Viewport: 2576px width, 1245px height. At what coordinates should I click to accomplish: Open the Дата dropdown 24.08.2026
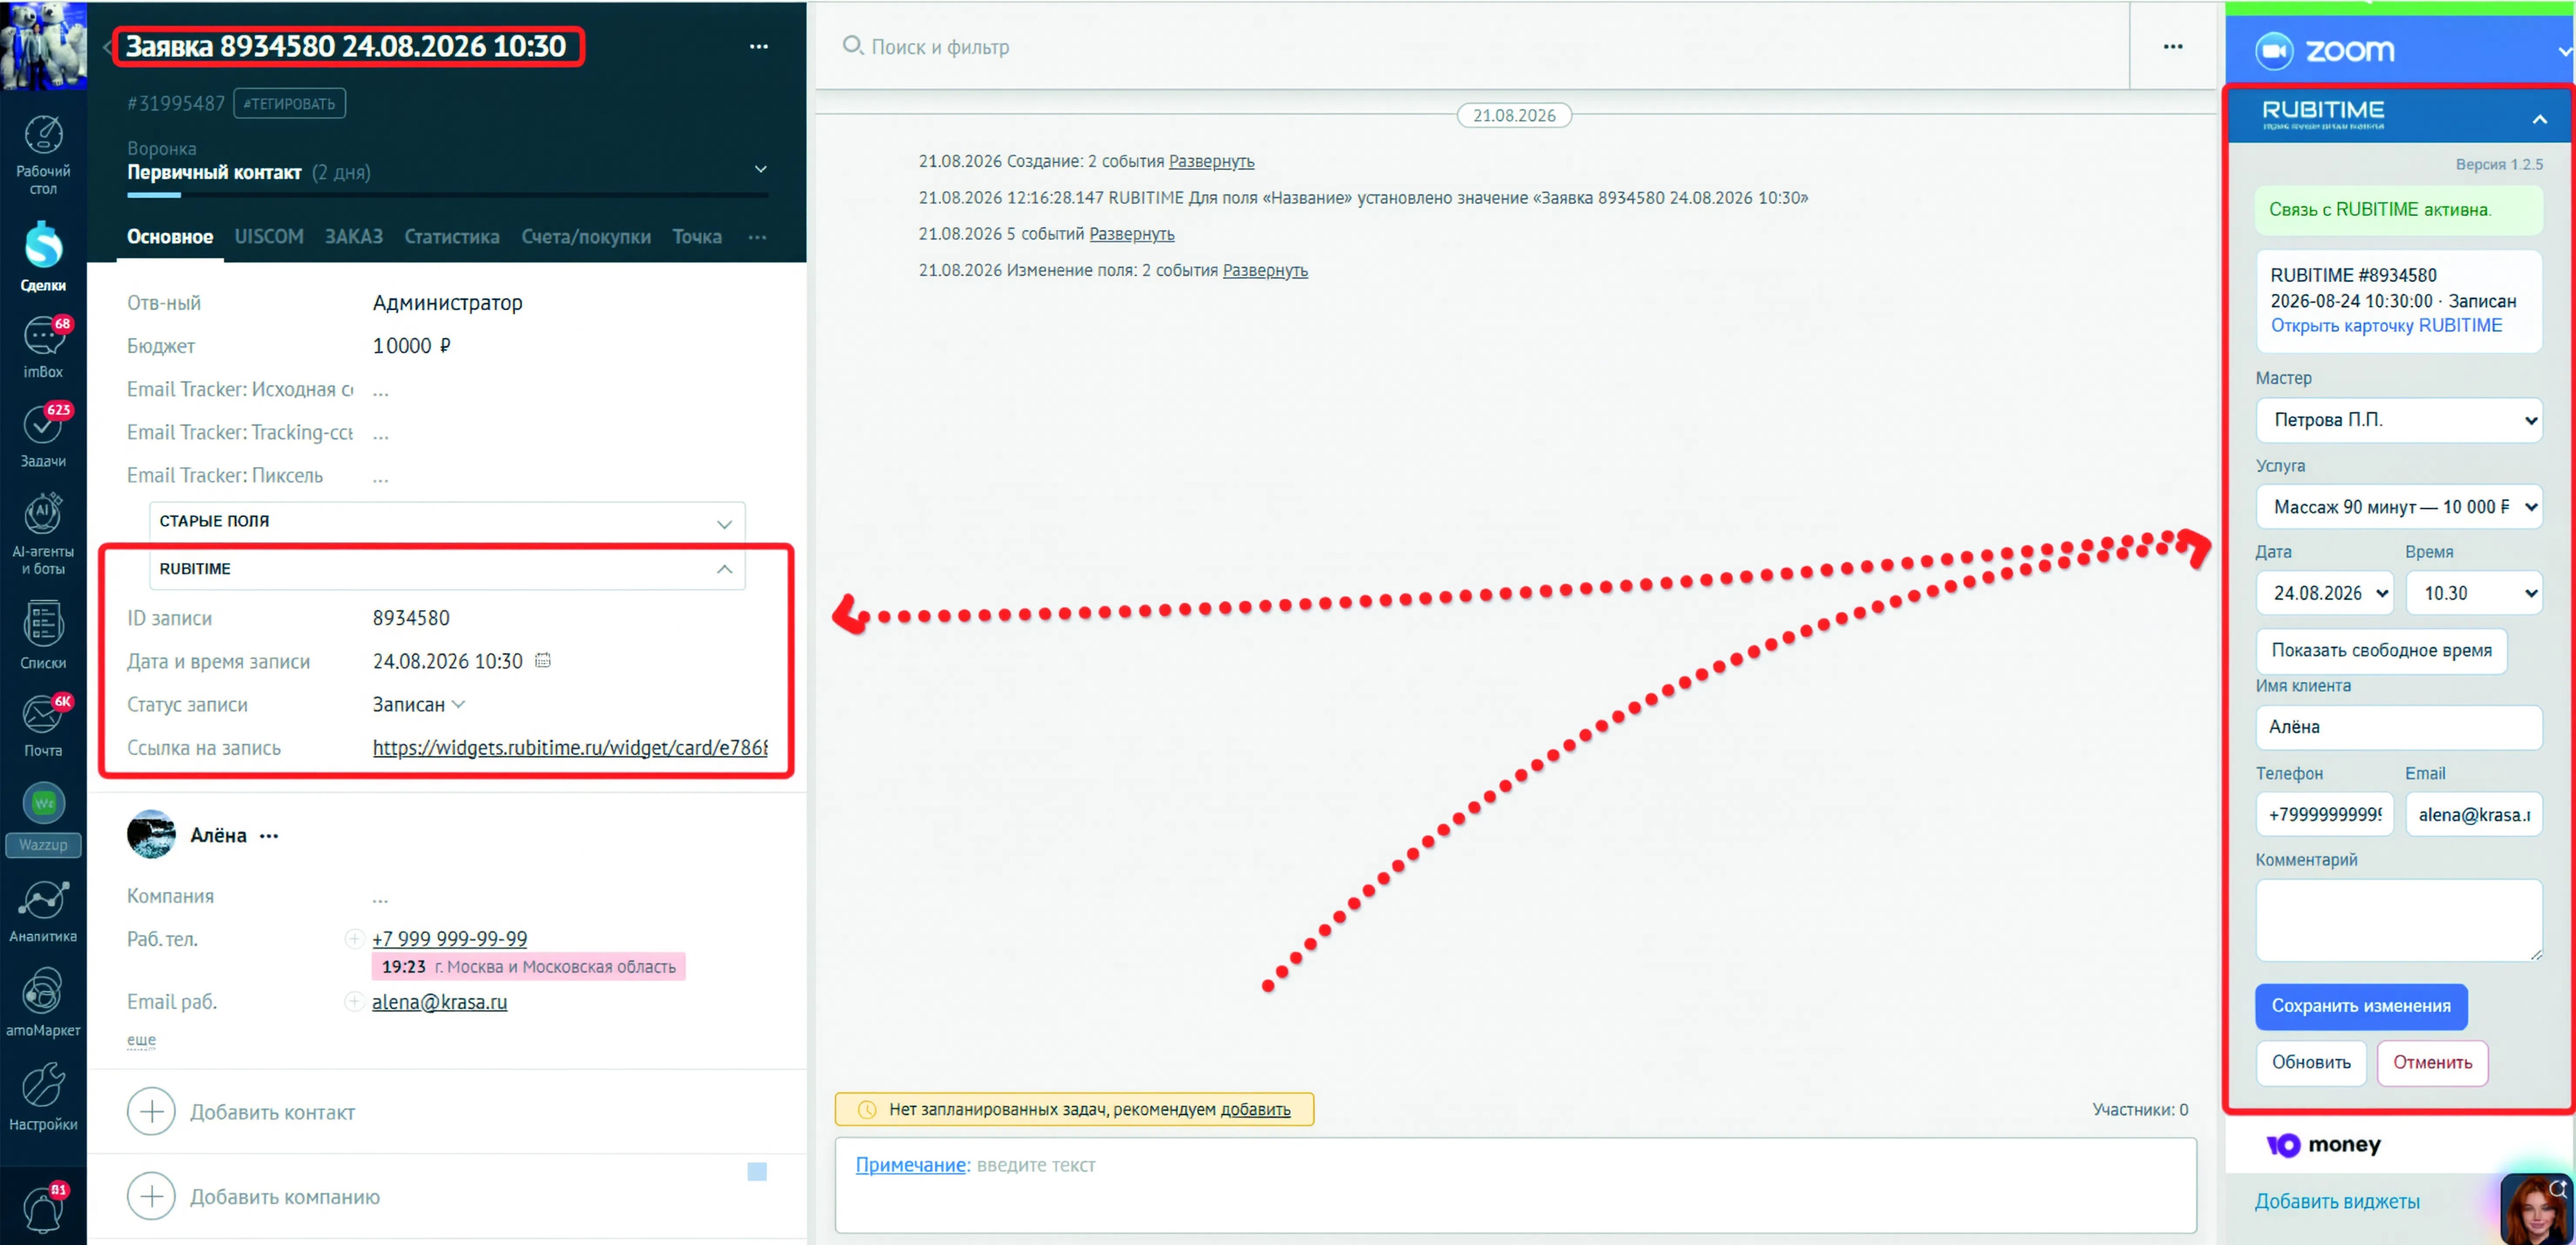[2324, 593]
